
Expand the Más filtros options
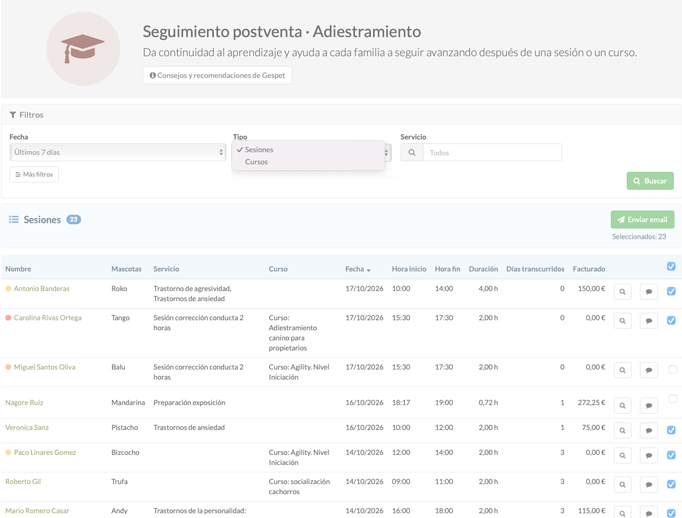pyautogui.click(x=34, y=174)
